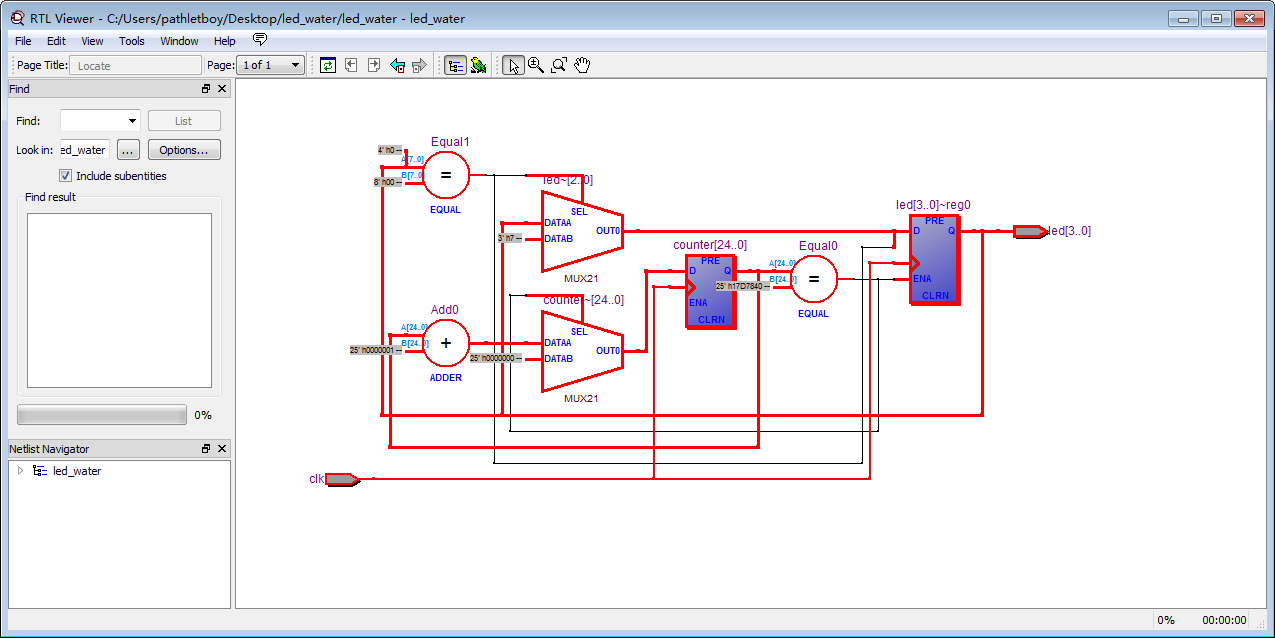This screenshot has width=1275, height=638.
Task: Click the speech bubble feedback icon
Action: (x=260, y=40)
